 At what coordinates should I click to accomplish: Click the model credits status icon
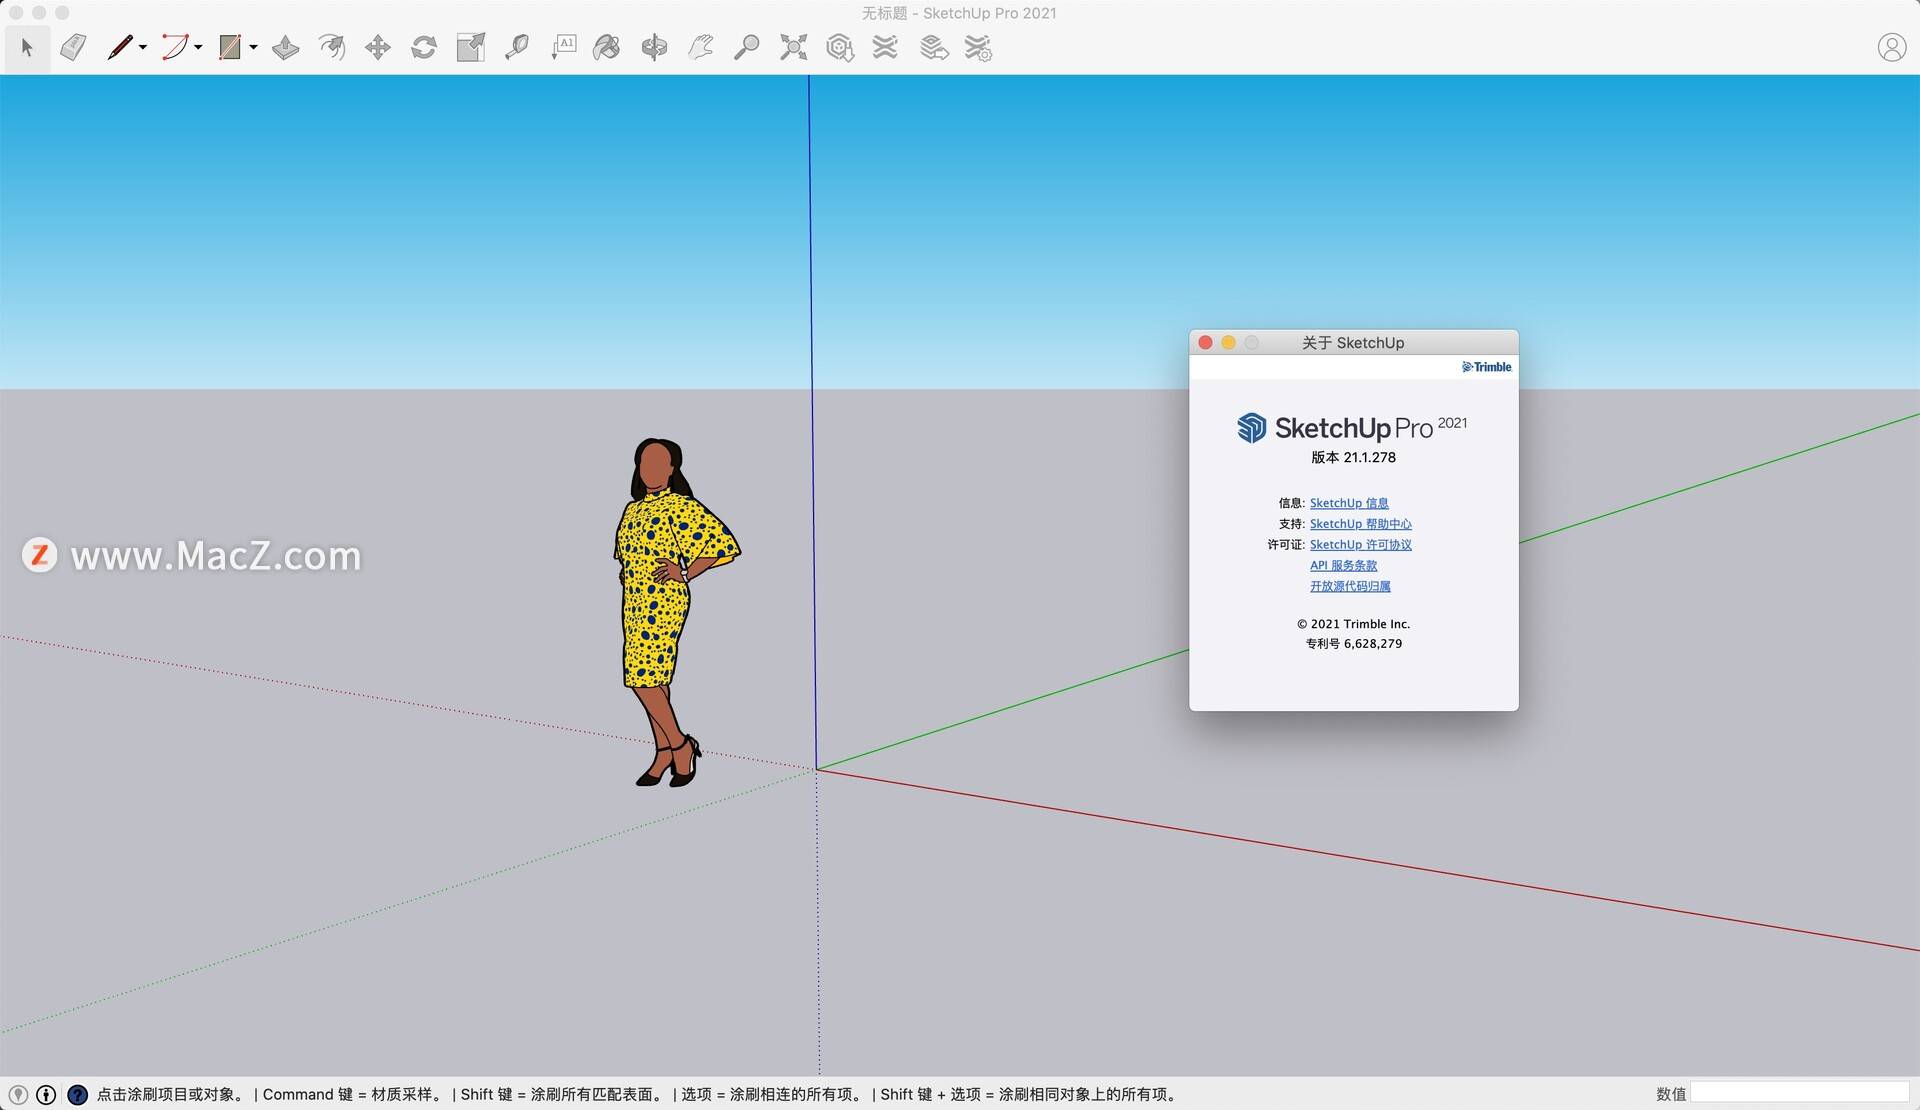point(46,1094)
